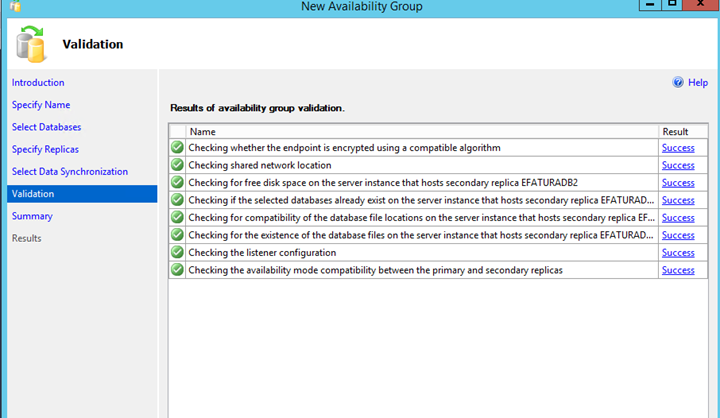Open Success link for listener configuration check
Viewport: 720px width, 418px height.
(x=677, y=253)
